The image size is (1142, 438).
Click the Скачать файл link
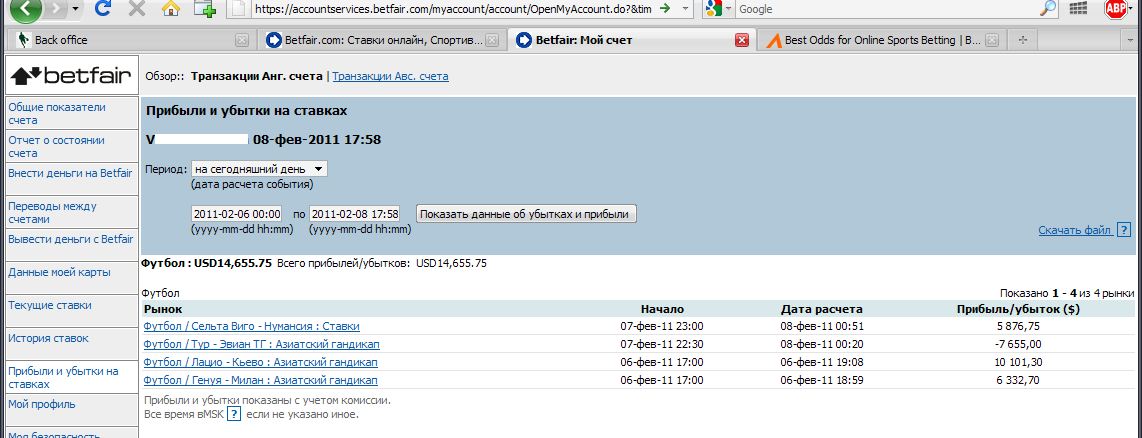pos(1074,230)
